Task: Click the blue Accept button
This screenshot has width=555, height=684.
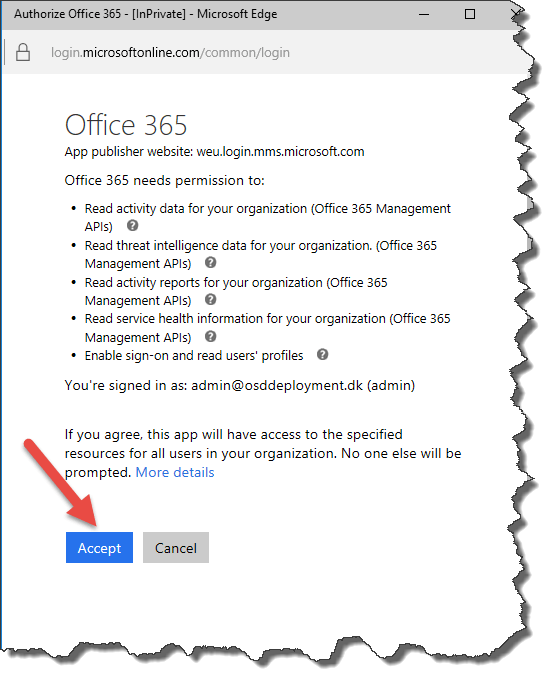Action: coord(99,547)
